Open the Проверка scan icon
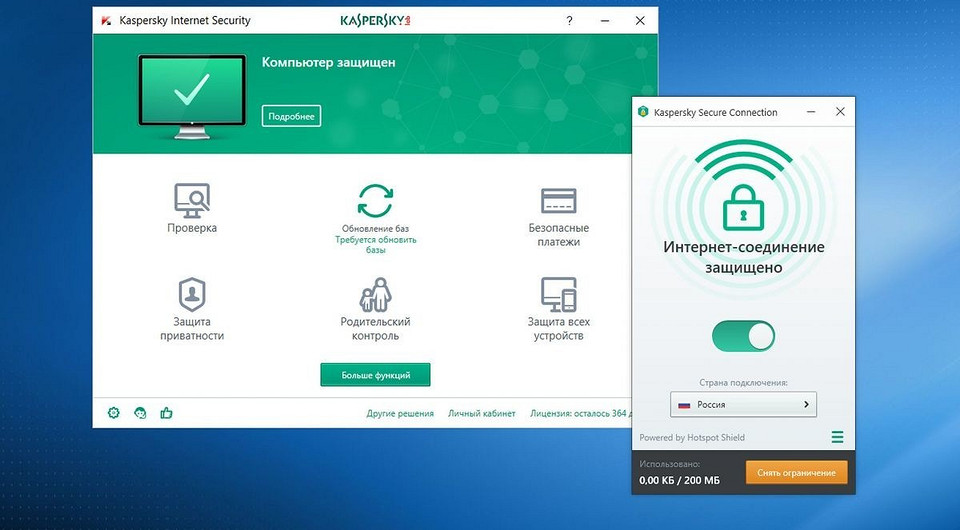Viewport: 960px width, 530px height. click(192, 200)
